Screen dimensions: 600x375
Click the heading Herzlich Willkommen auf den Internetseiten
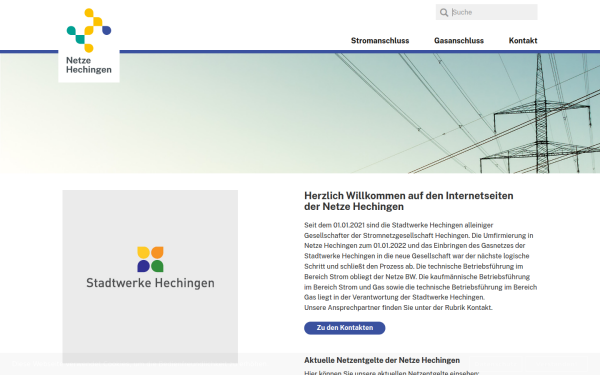click(x=409, y=201)
